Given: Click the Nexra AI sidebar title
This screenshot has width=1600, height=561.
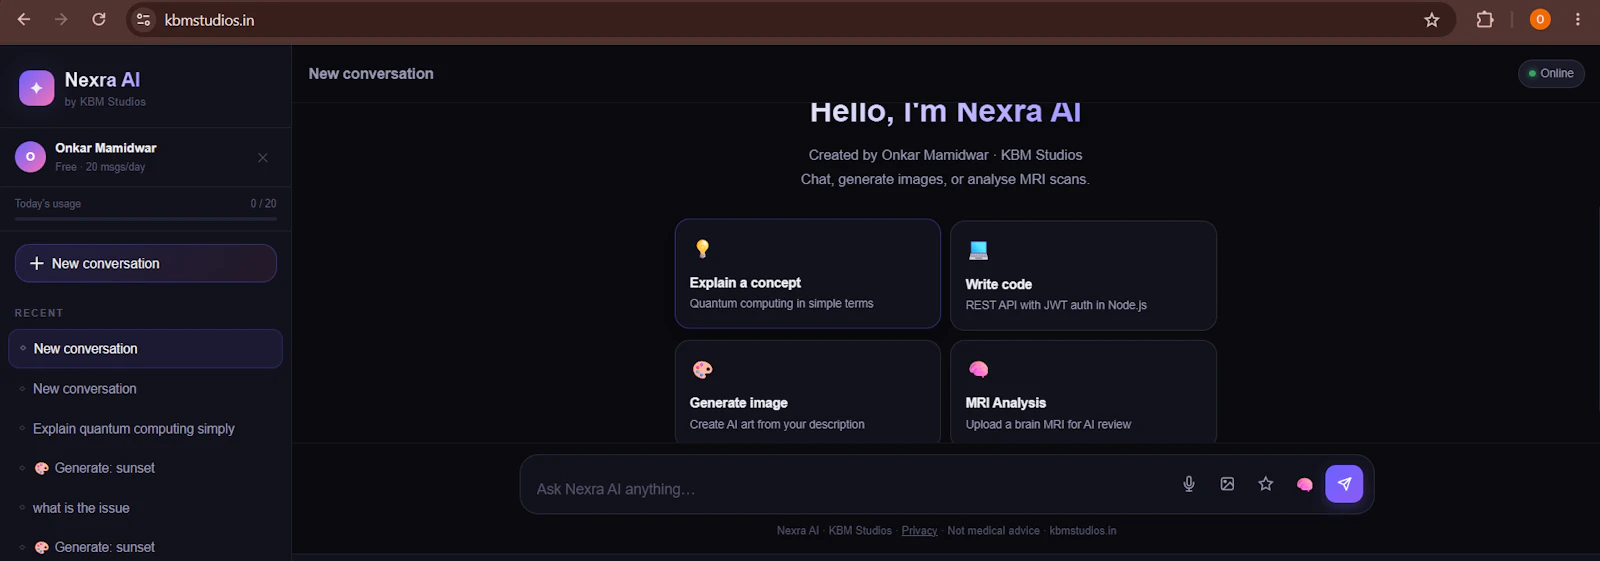Looking at the screenshot, I should click(x=102, y=80).
